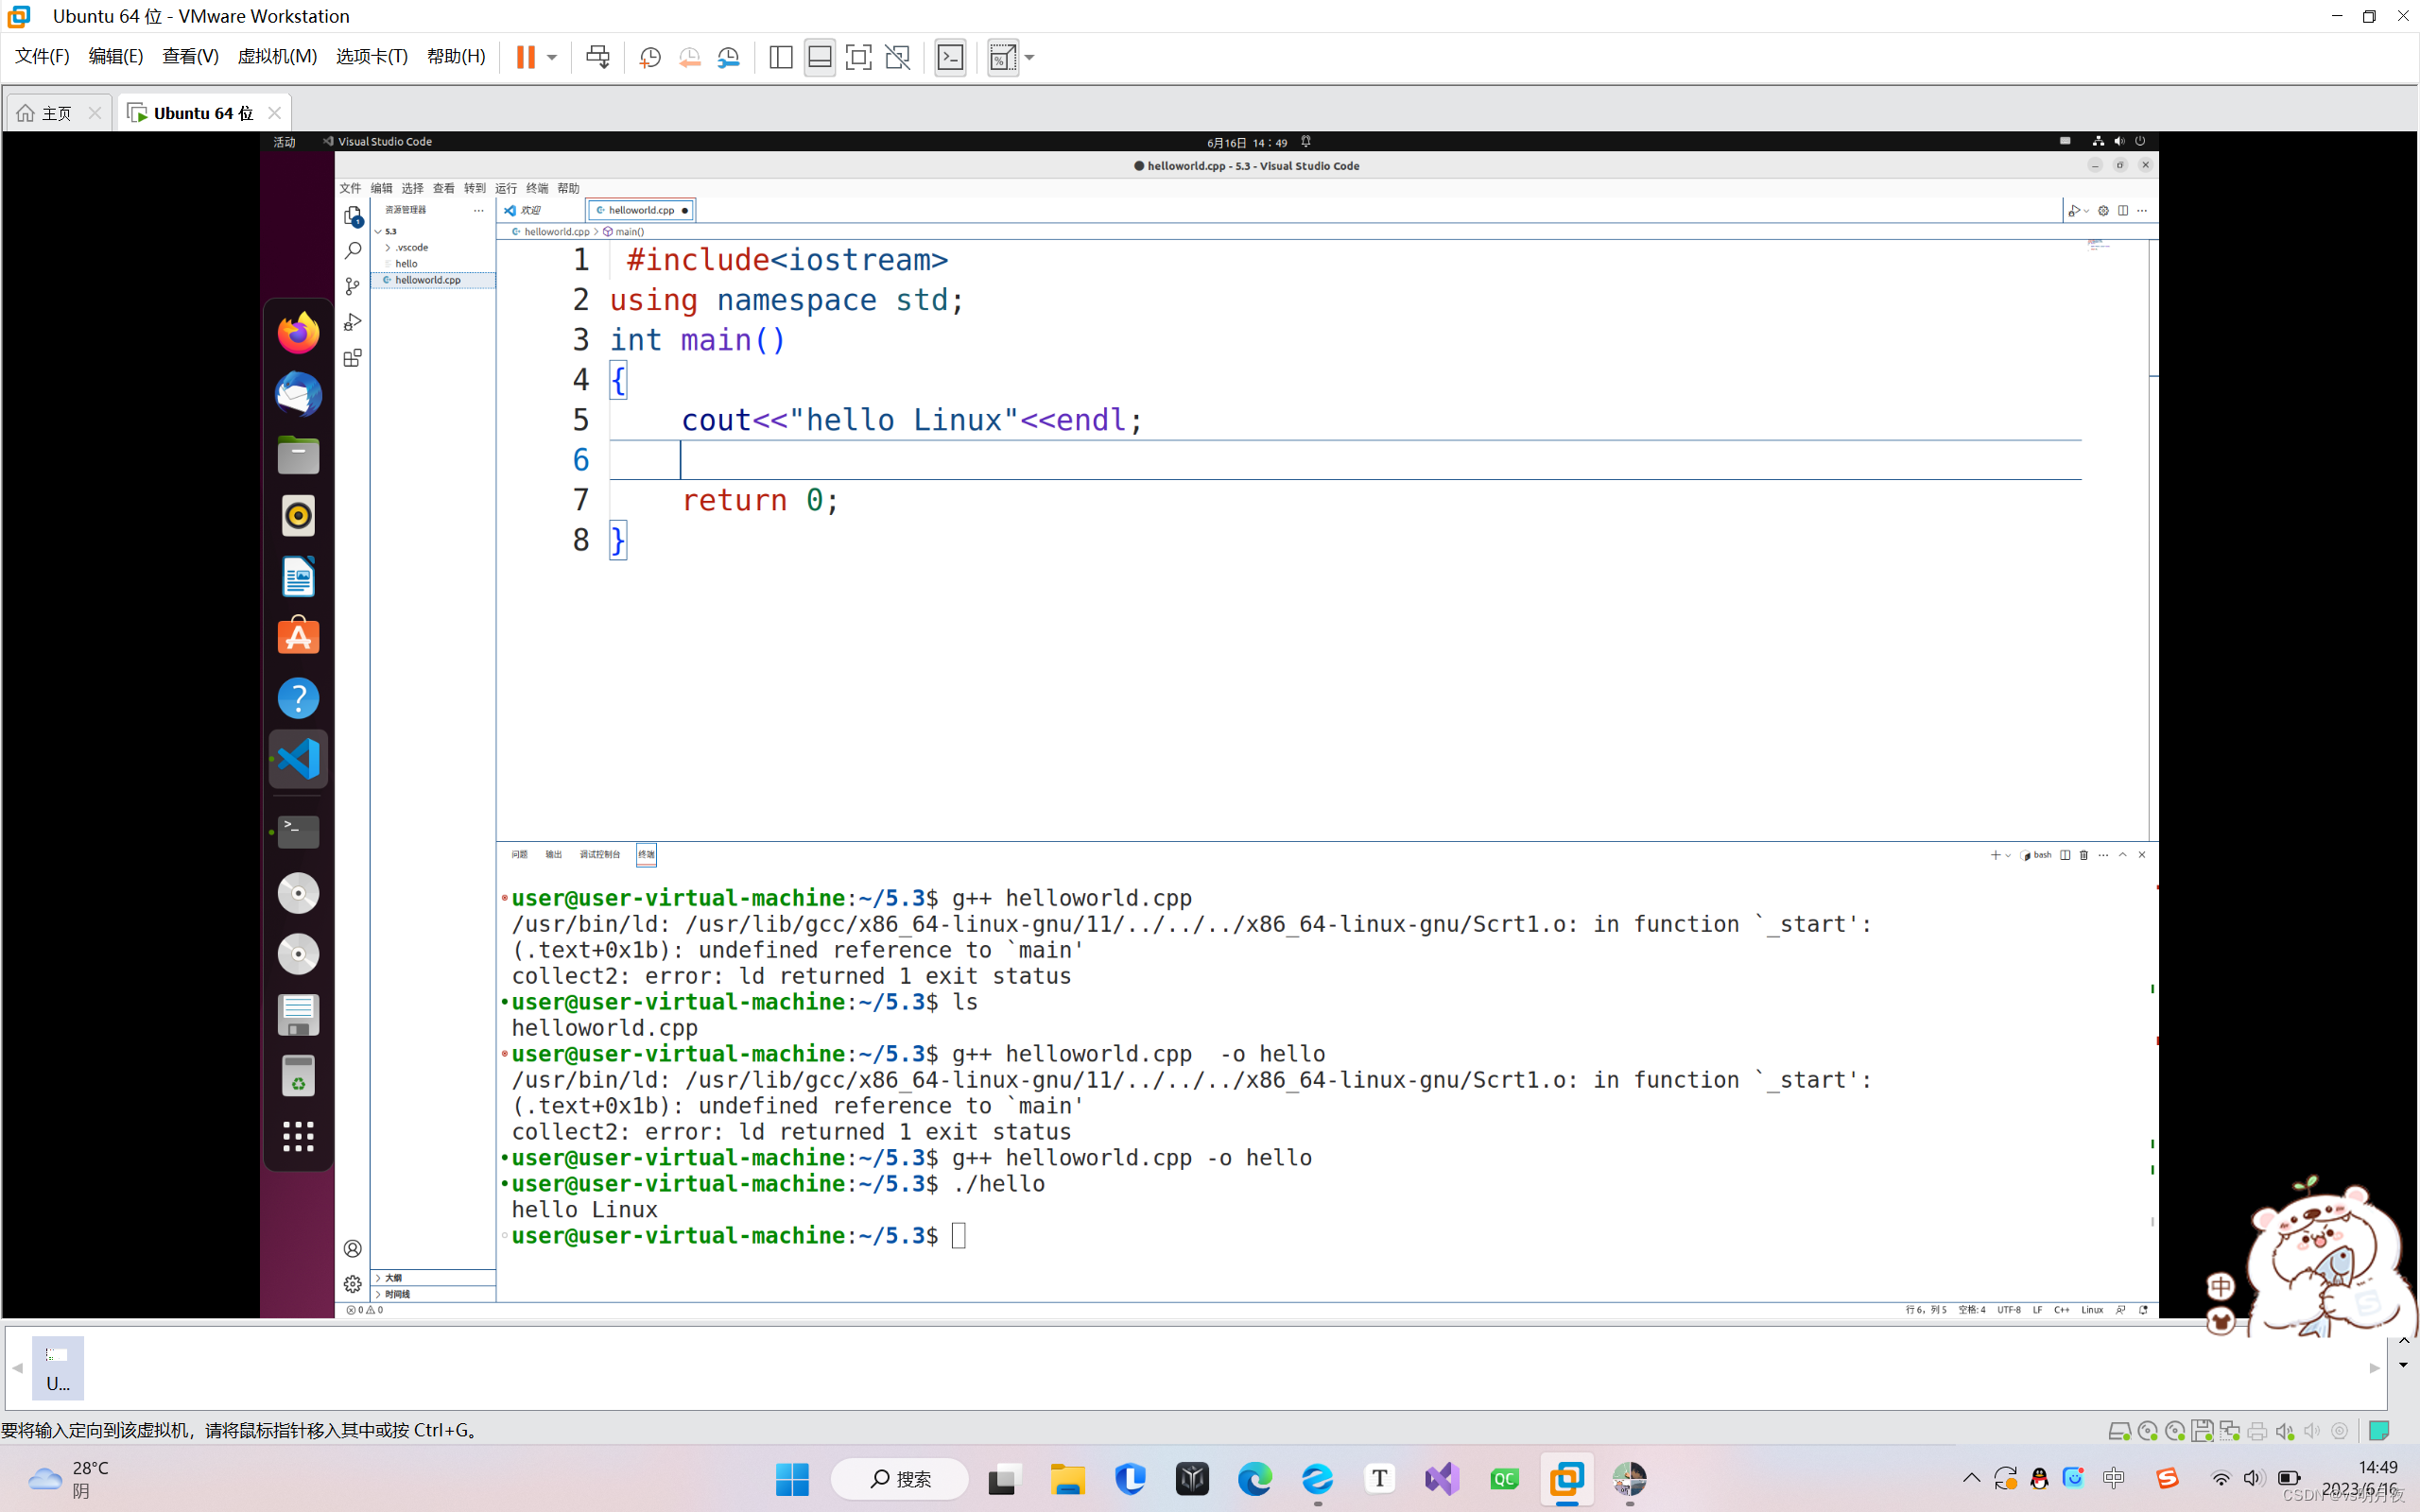Open the Source Control view
2420x1512 pixels.
352,287
